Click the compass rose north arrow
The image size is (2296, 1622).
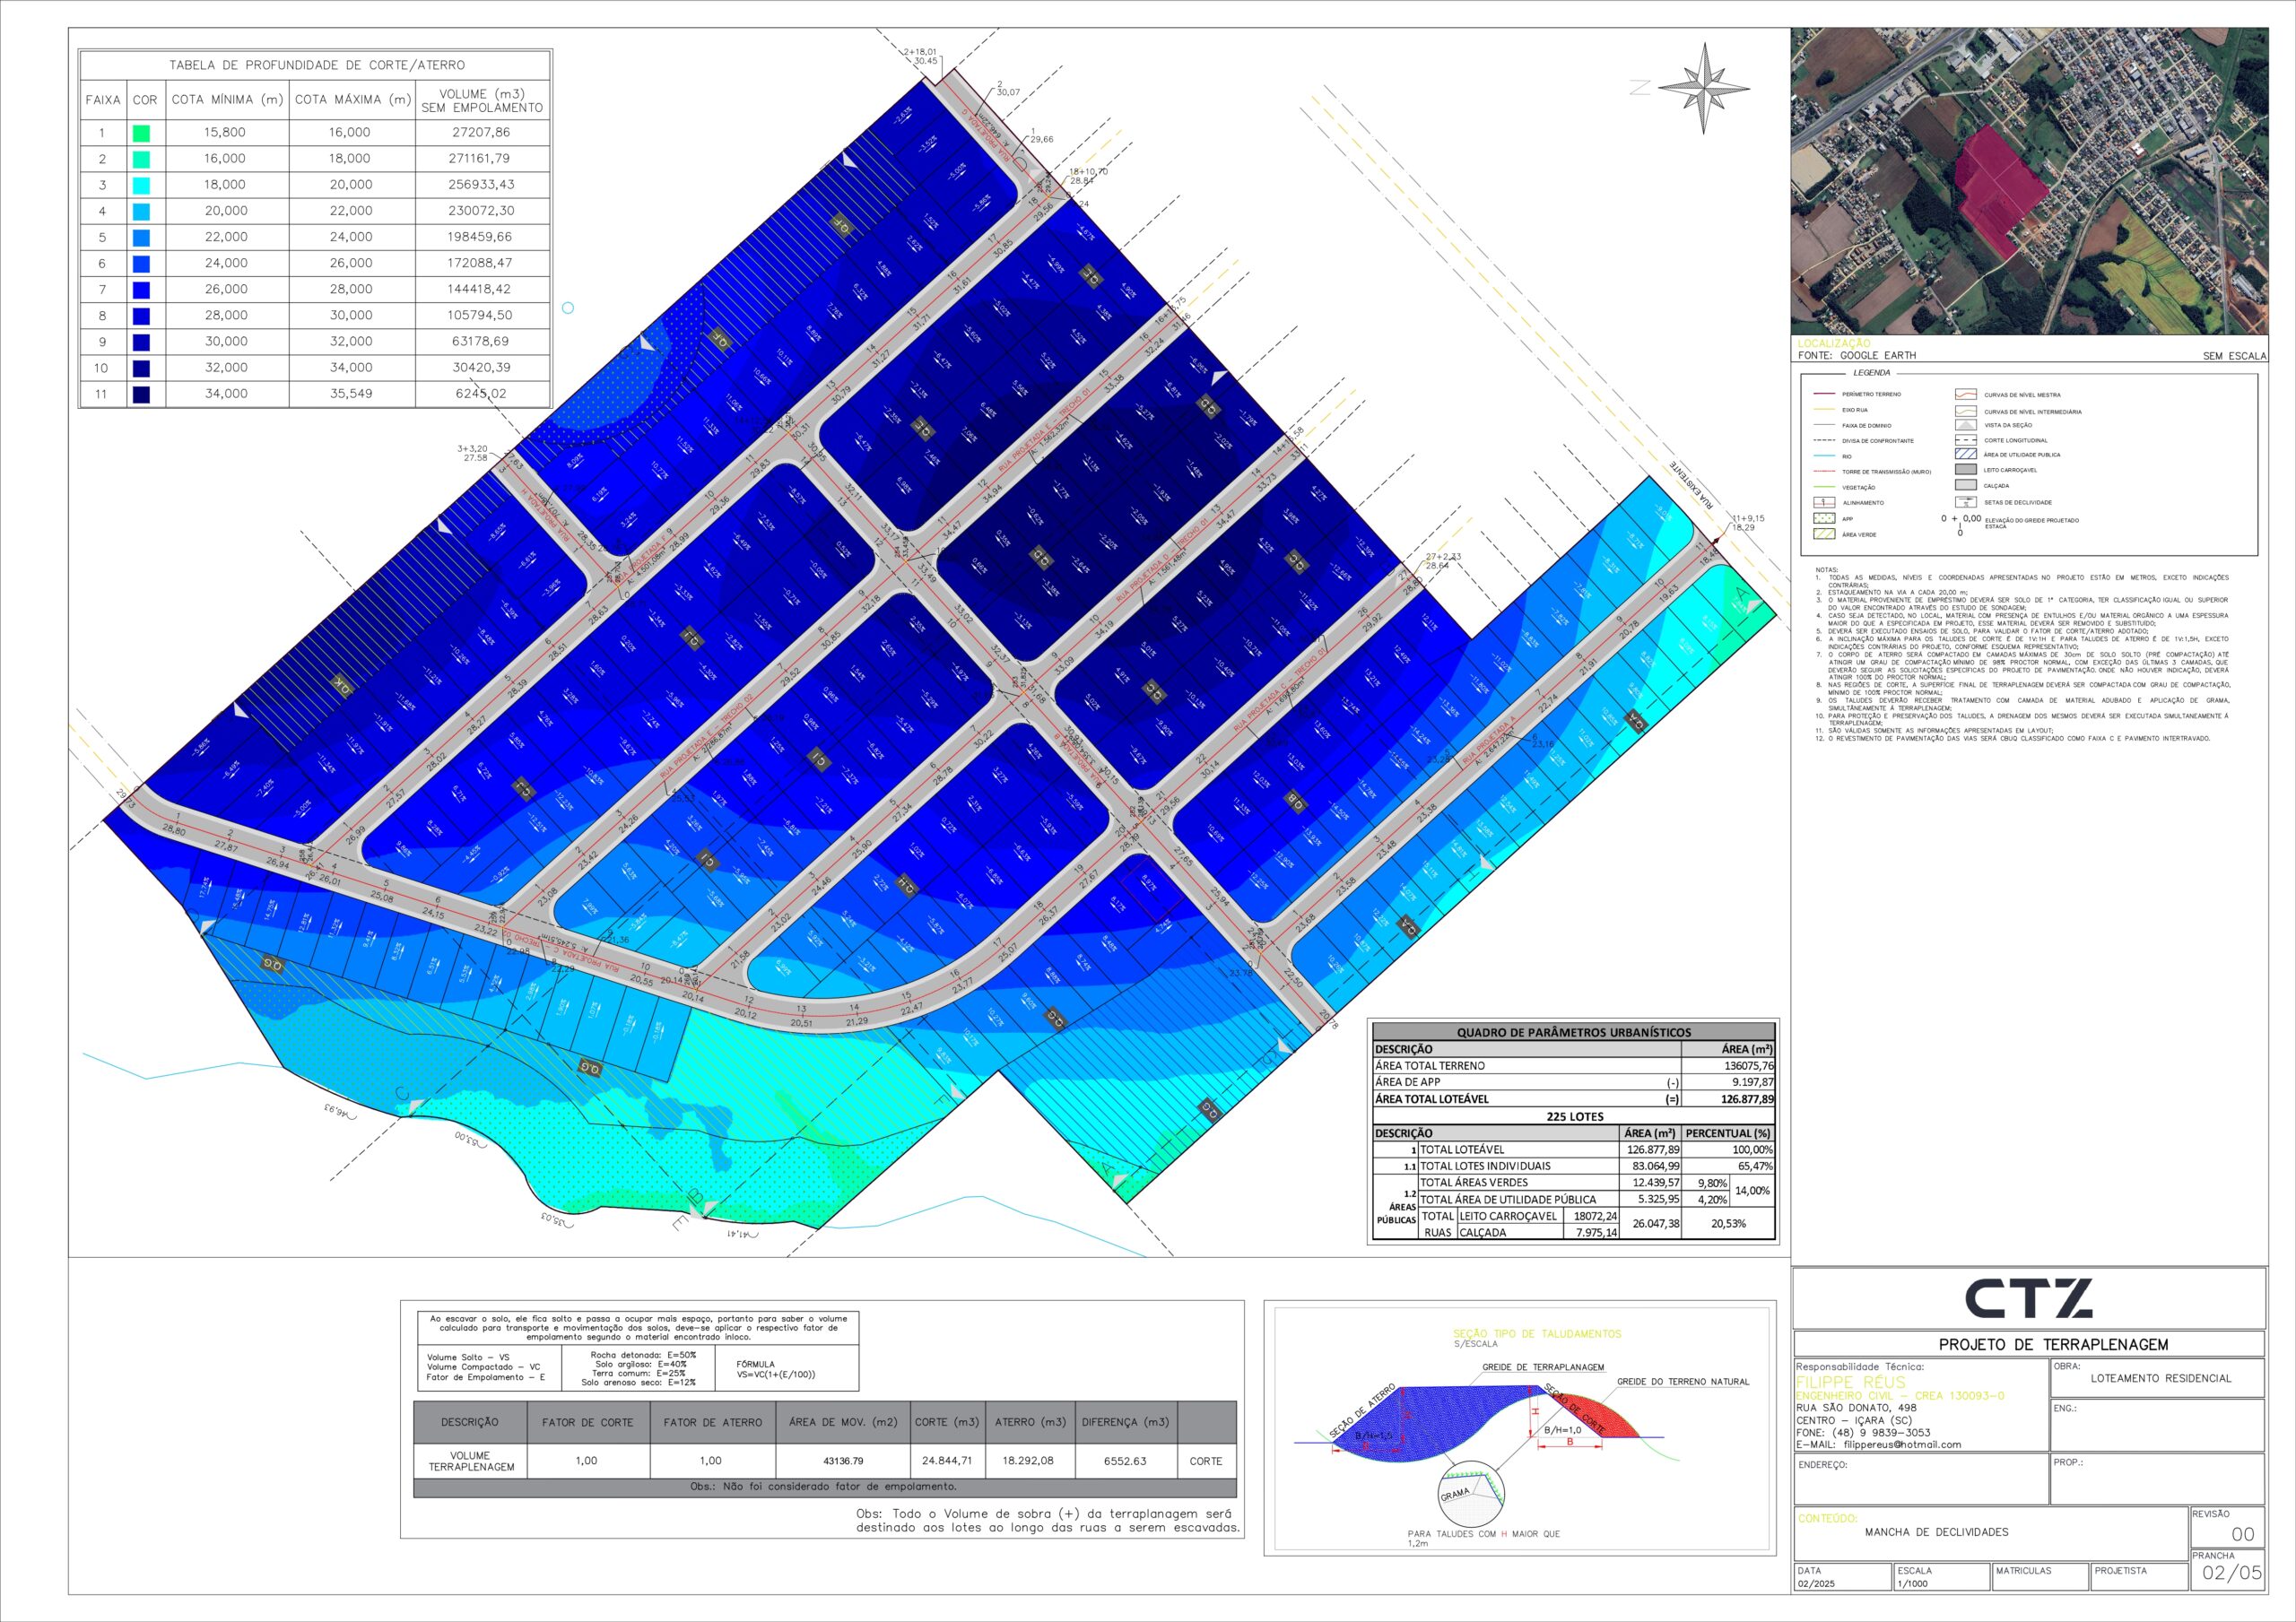pyautogui.click(x=1704, y=88)
